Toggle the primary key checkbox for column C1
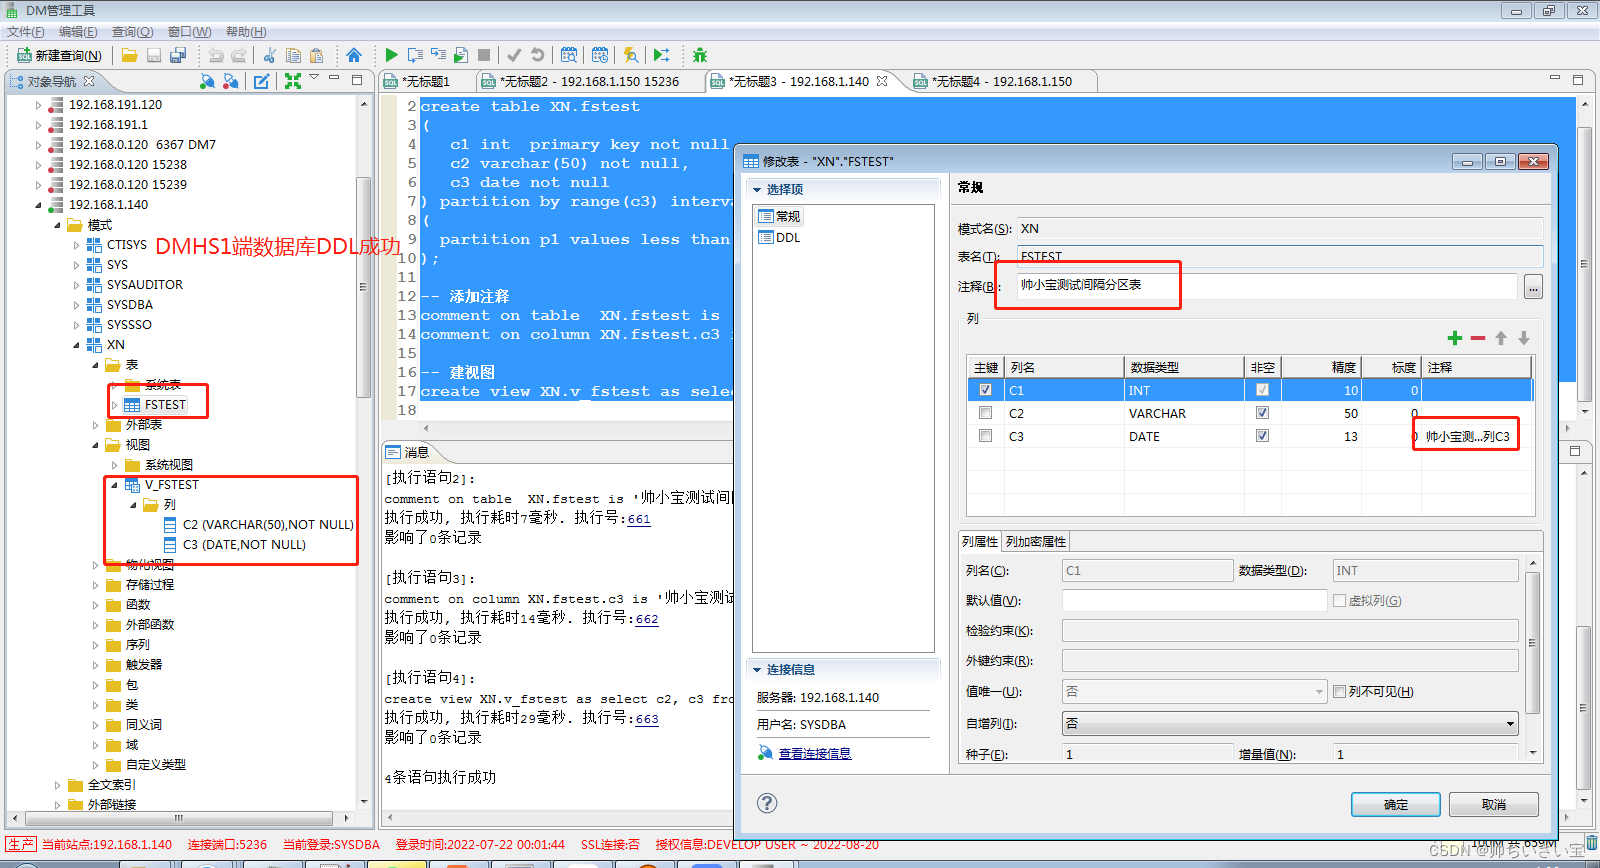This screenshot has height=868, width=1600. click(x=986, y=390)
